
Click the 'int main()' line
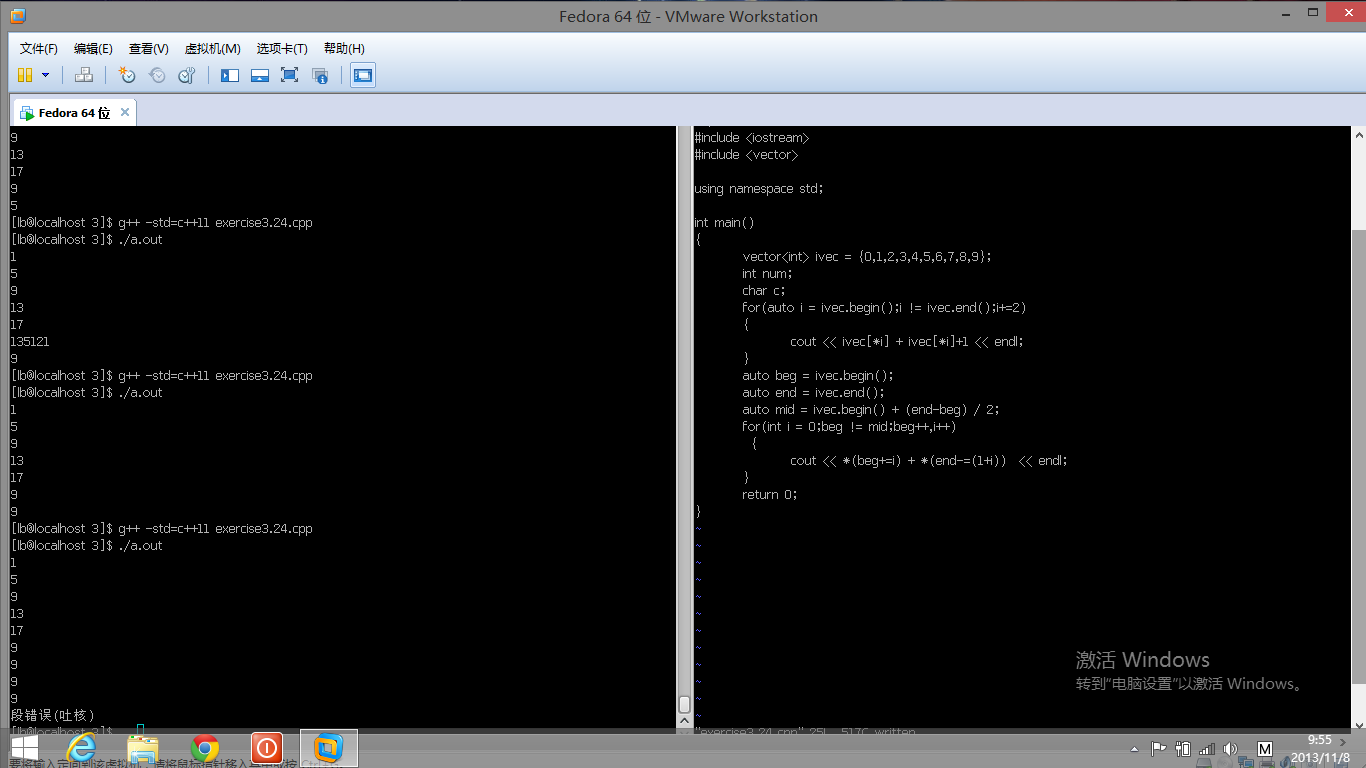[x=724, y=223]
